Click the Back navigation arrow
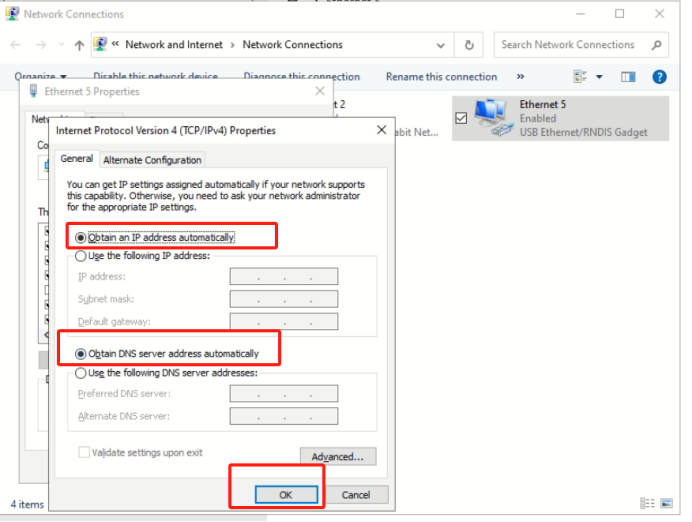The height and width of the screenshot is (522, 692). [15, 45]
